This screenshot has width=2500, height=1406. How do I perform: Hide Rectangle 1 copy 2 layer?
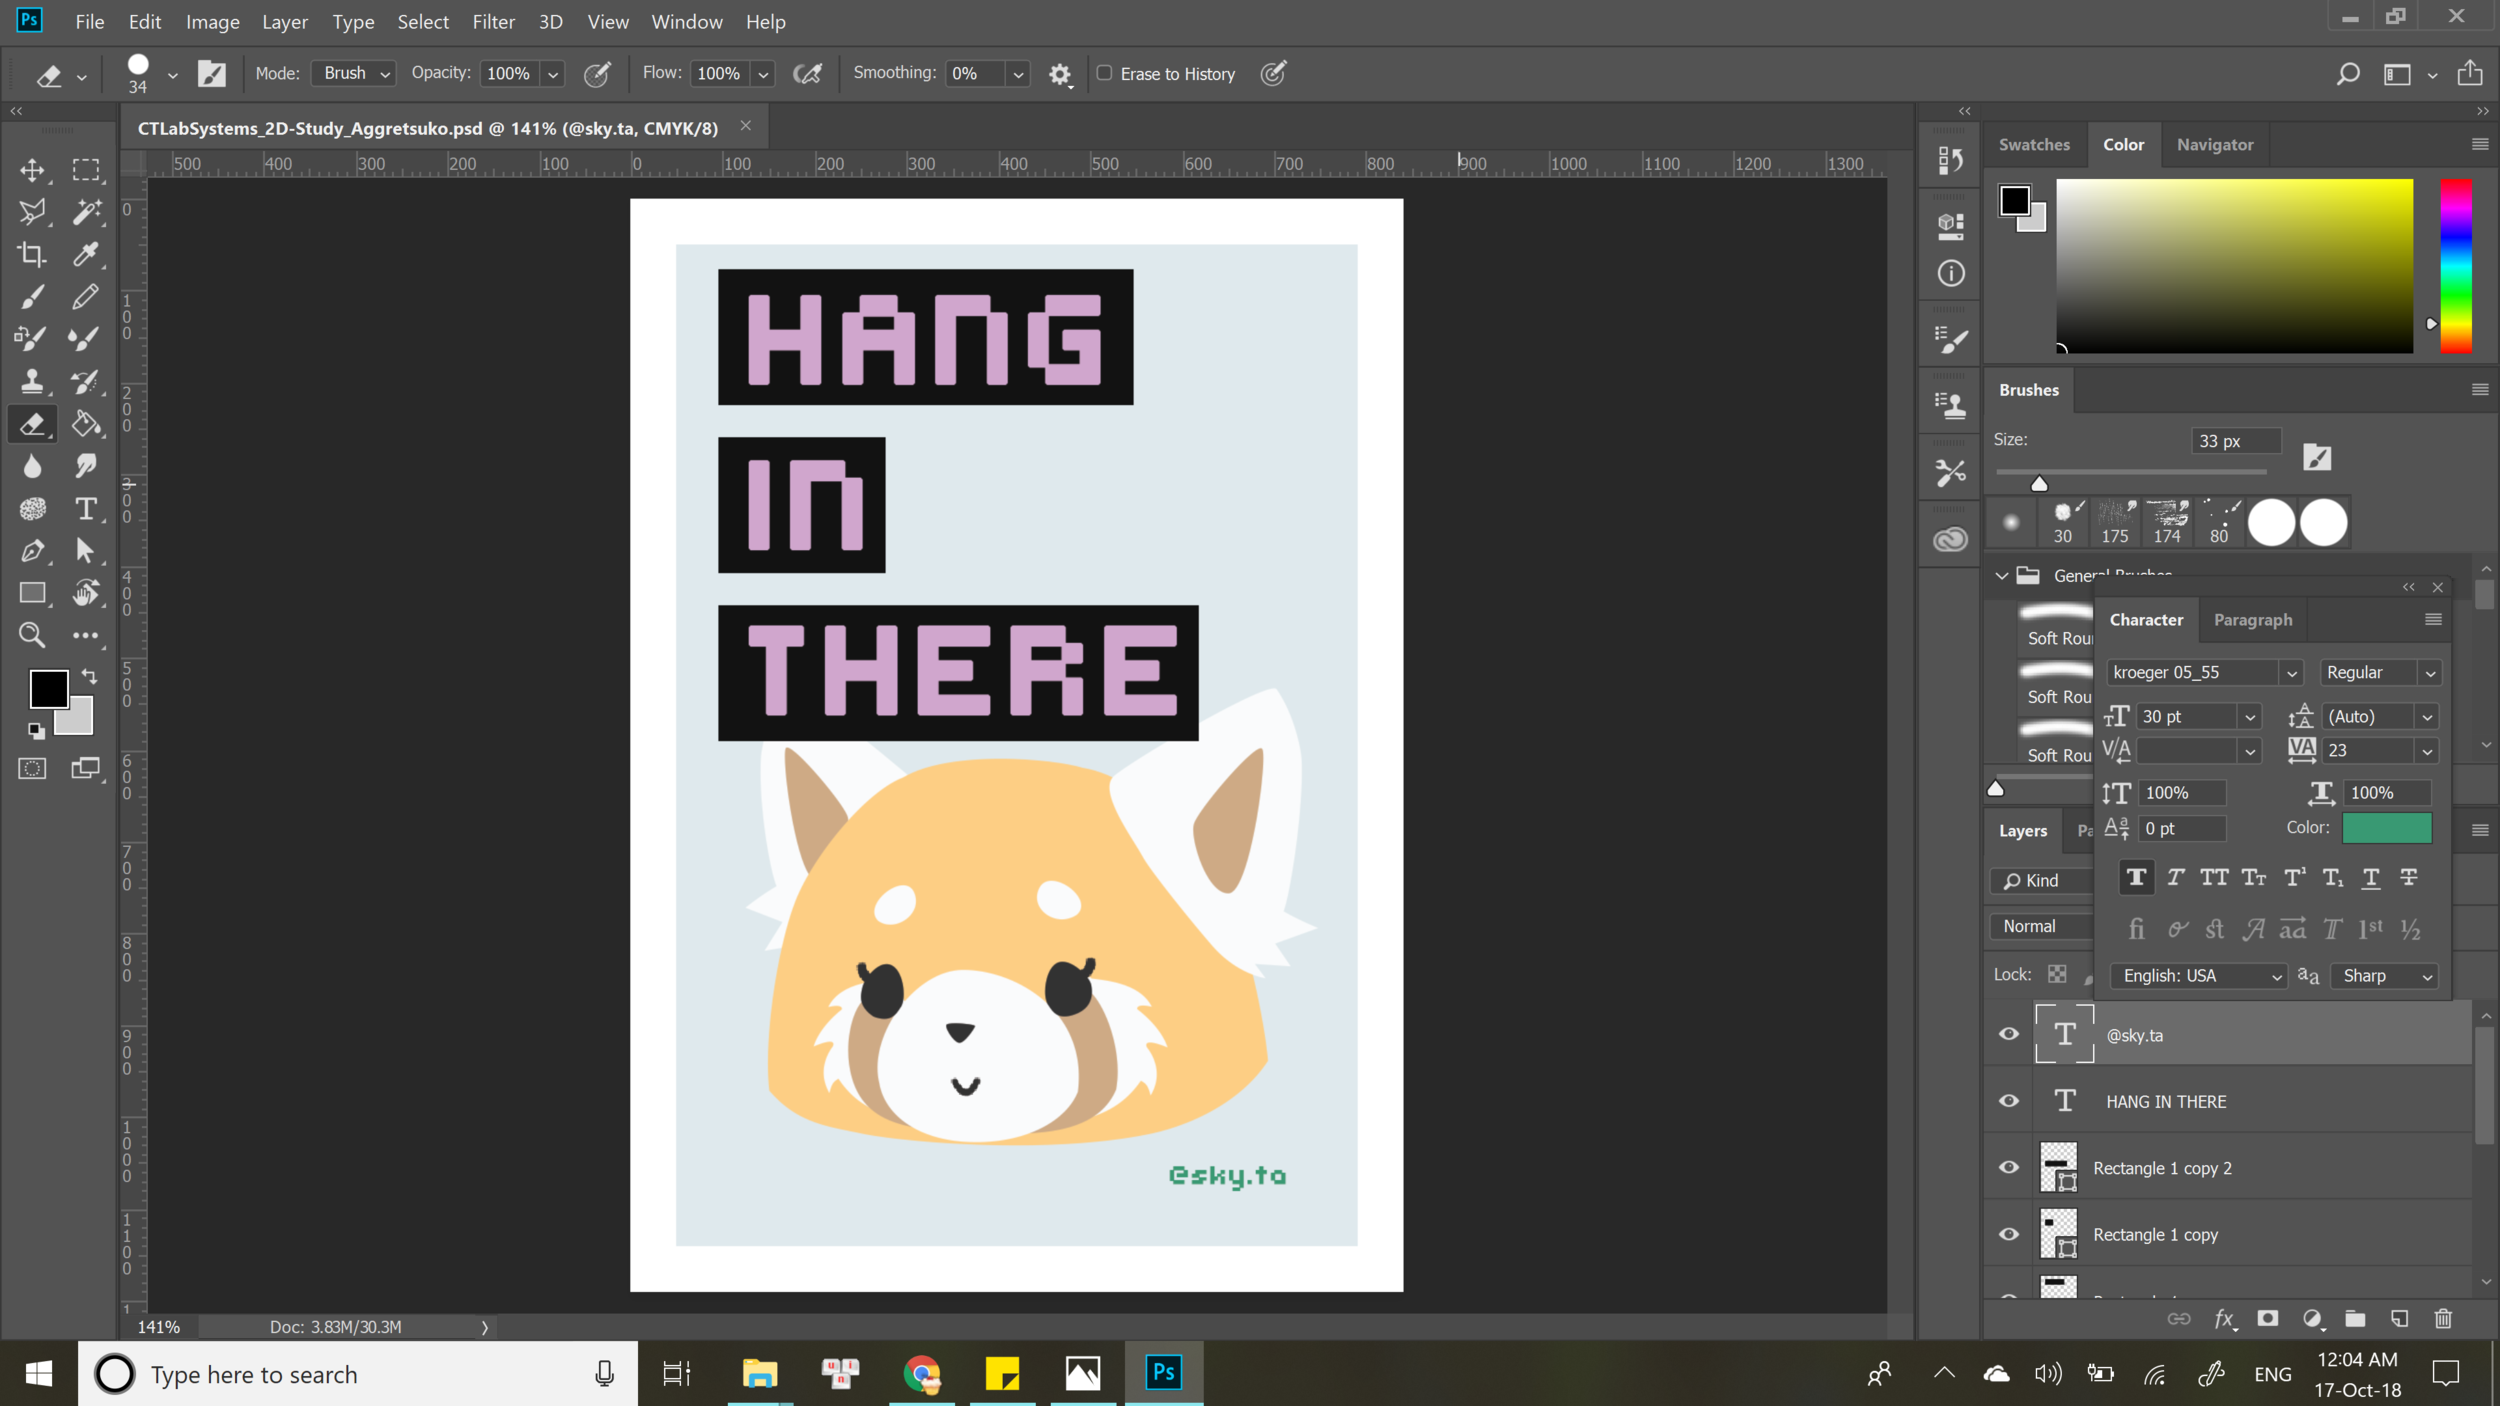pyautogui.click(x=2008, y=1167)
